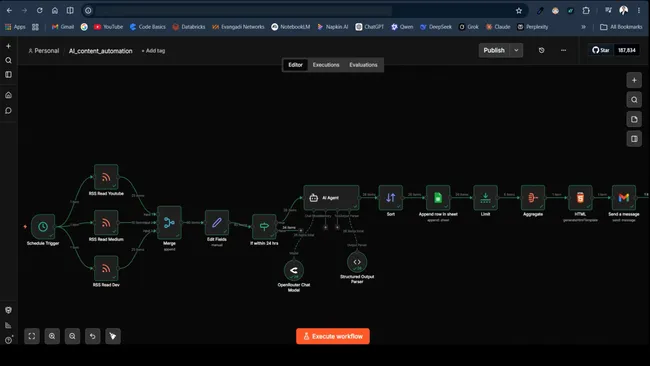Click the fit-to-view canvas button
The image size is (650, 366).
click(32, 336)
